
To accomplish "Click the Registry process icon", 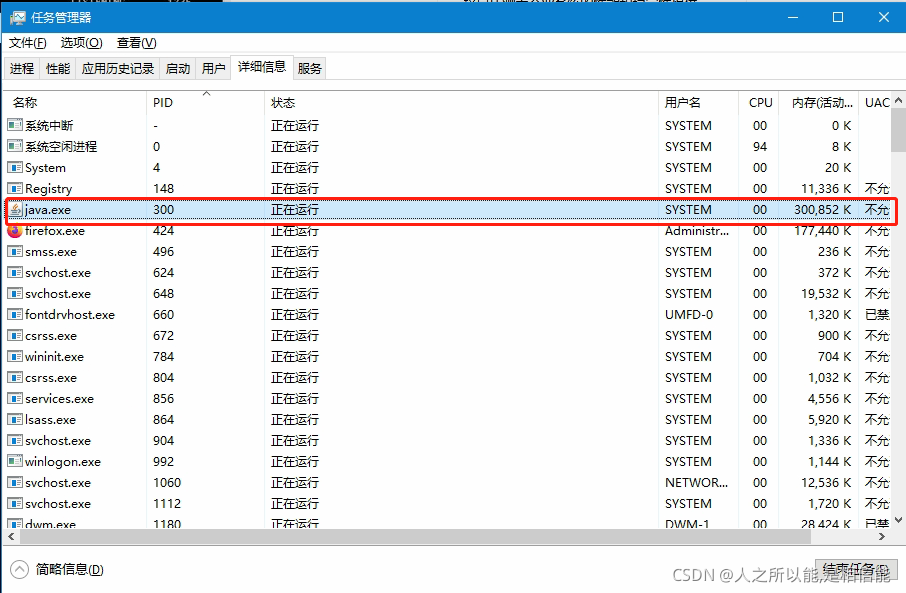I will (15, 188).
